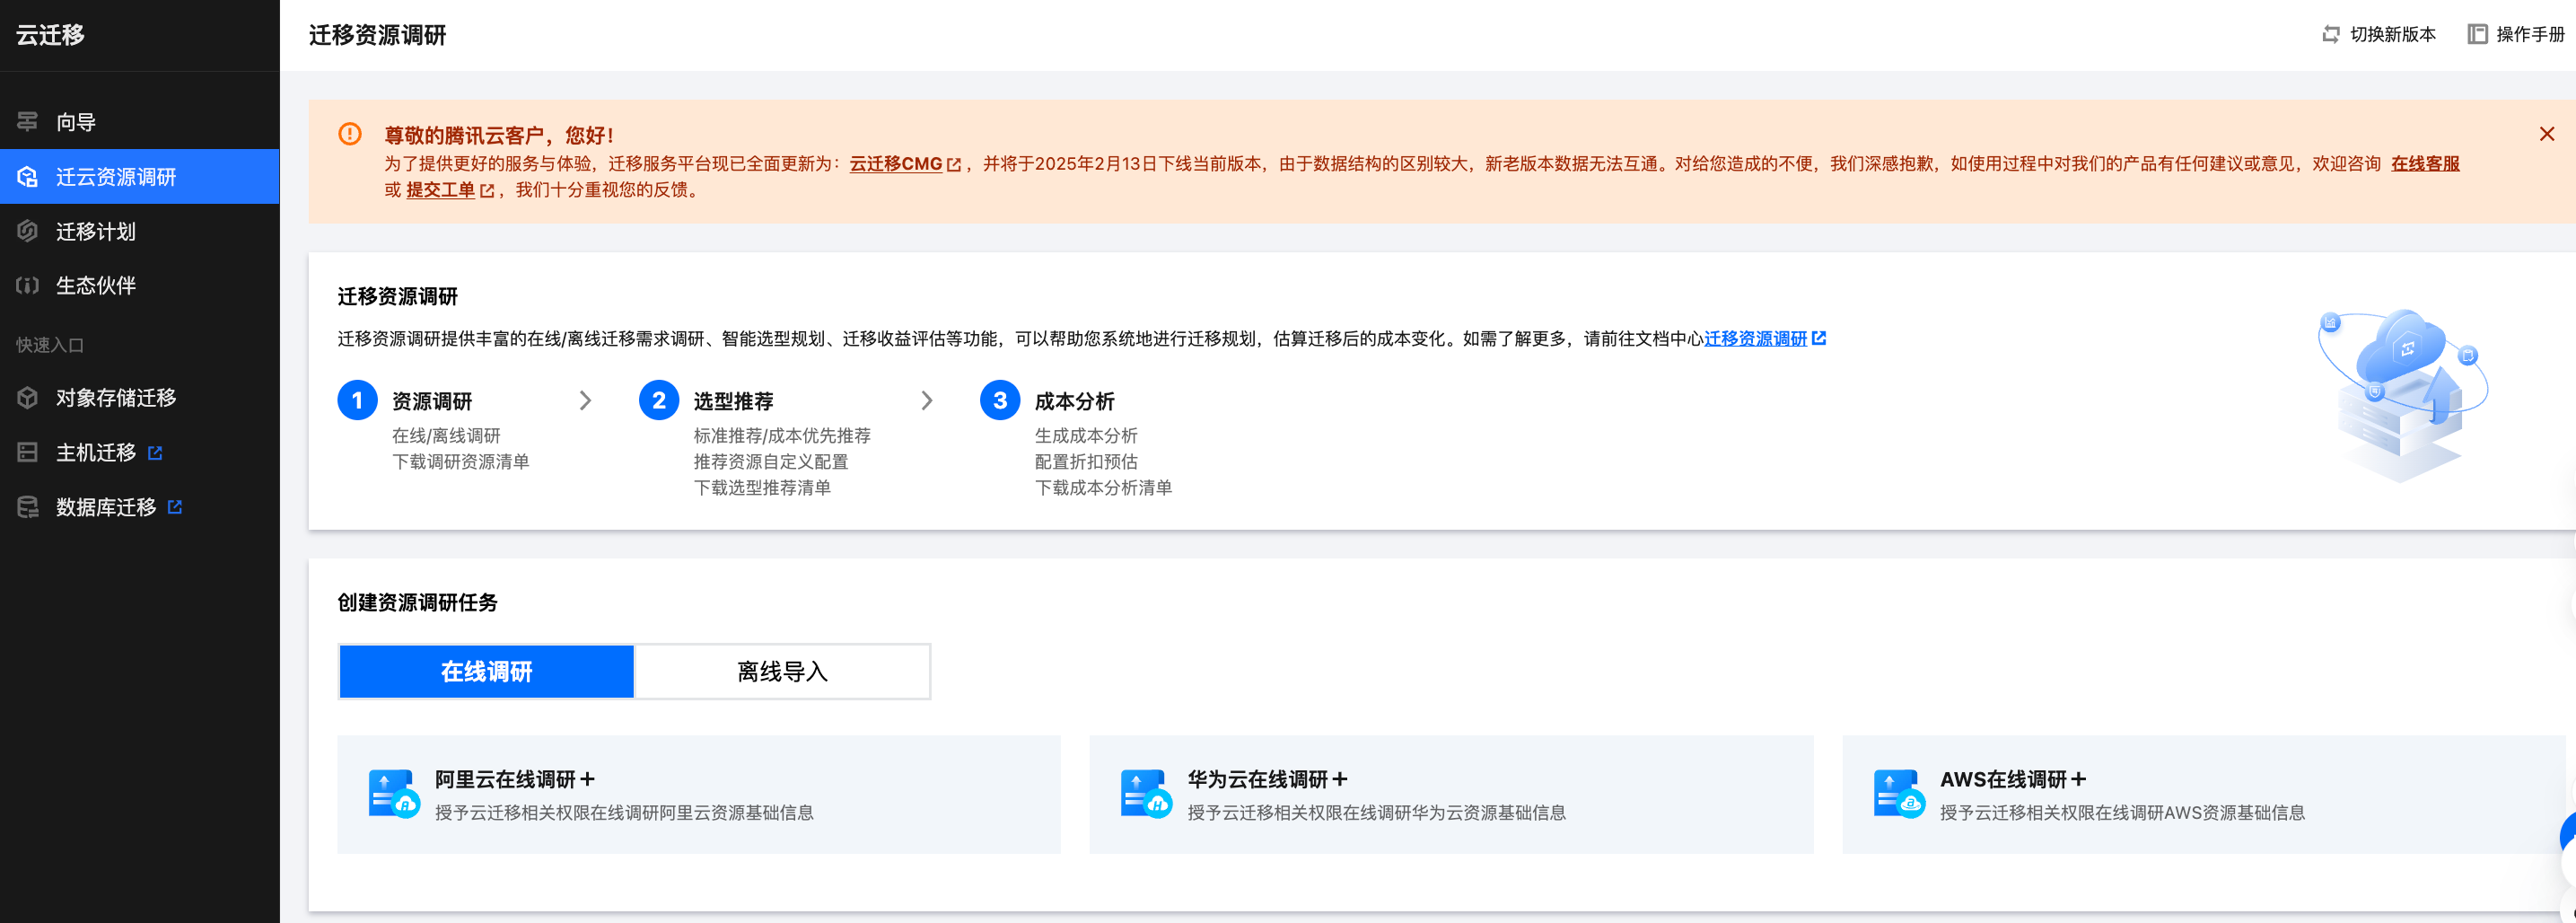
Task: Select the 在线调研 tab
Action: pyautogui.click(x=487, y=672)
